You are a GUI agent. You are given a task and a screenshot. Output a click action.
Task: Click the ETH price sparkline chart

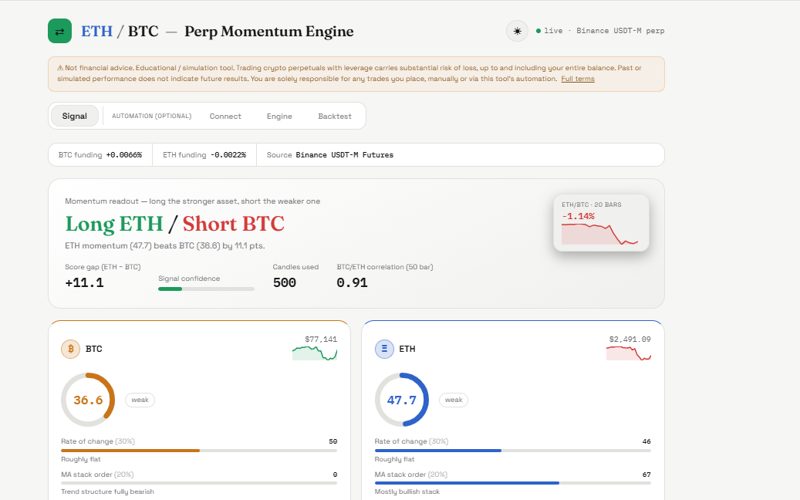pos(629,353)
